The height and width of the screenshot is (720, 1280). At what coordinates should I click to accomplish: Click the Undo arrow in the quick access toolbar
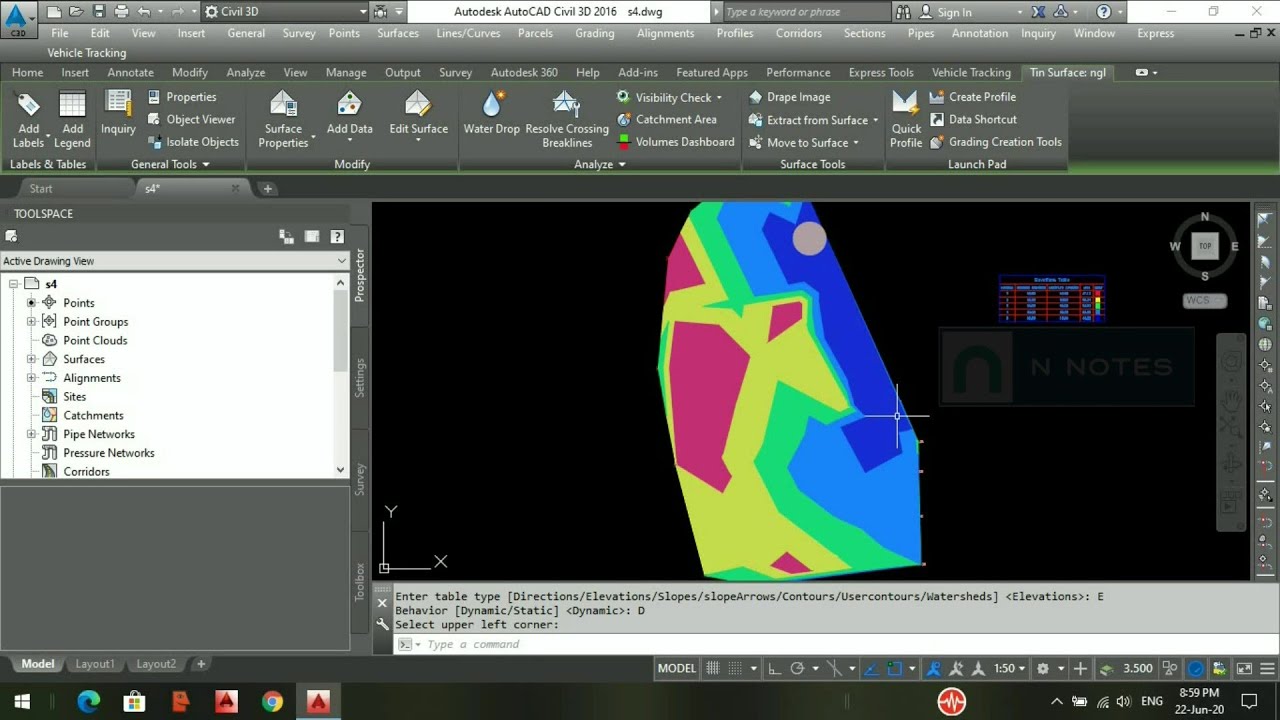pyautogui.click(x=144, y=12)
